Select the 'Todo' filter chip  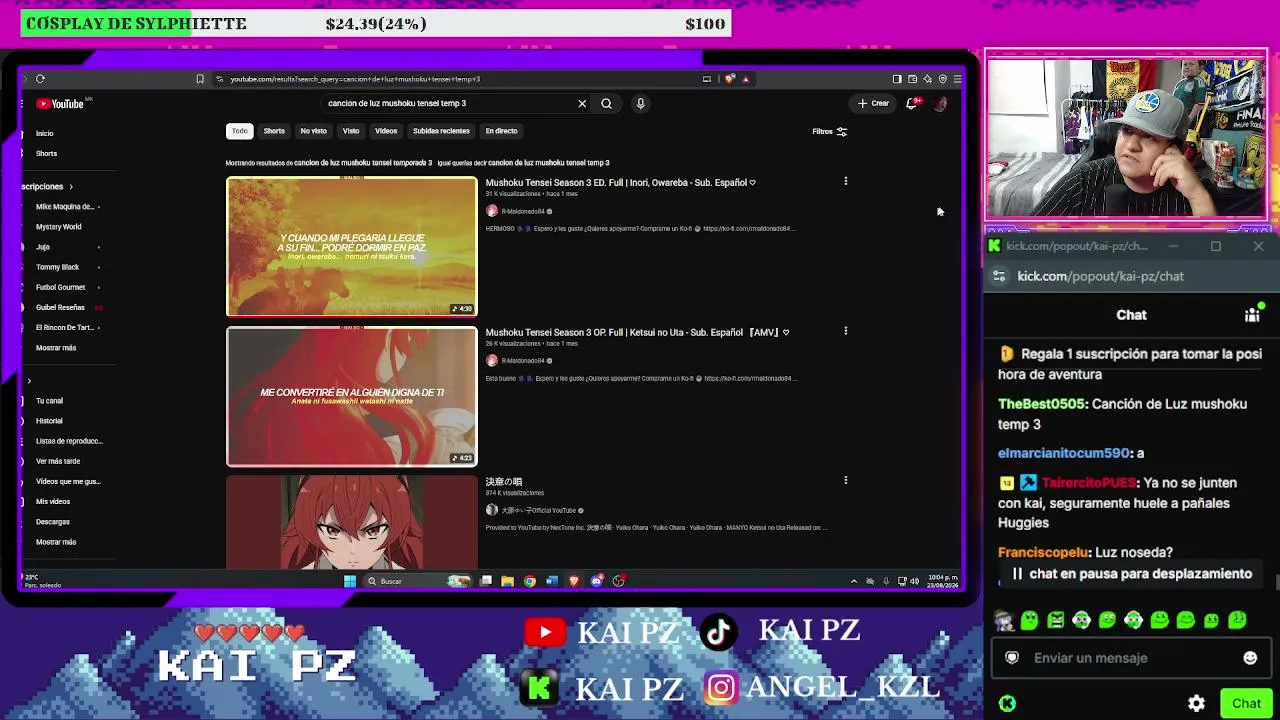[240, 131]
